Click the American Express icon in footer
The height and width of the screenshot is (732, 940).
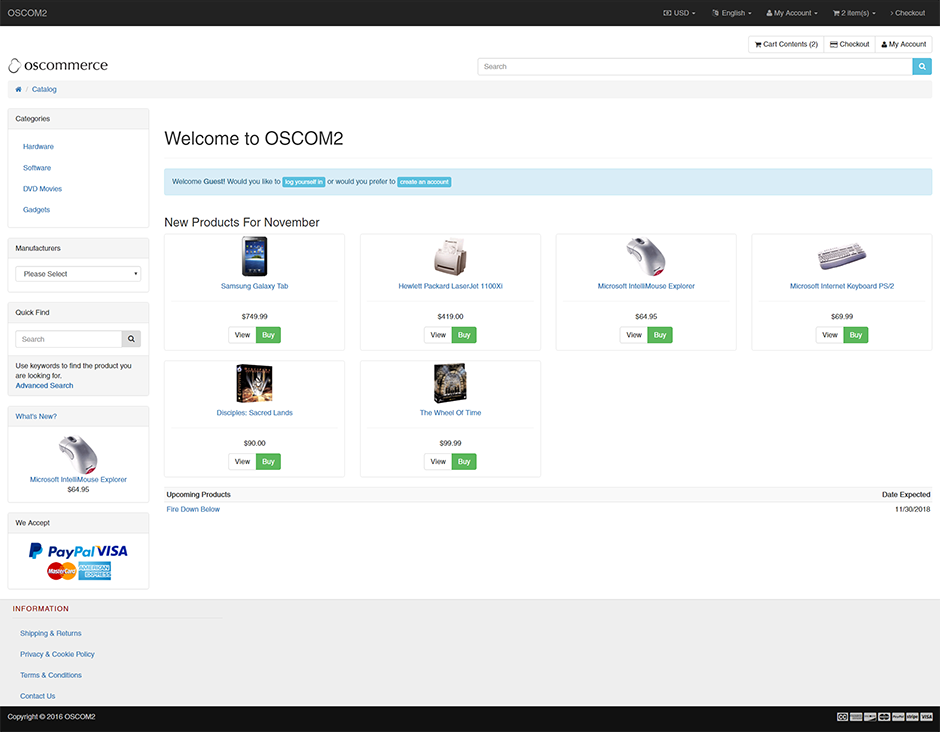pos(856,716)
